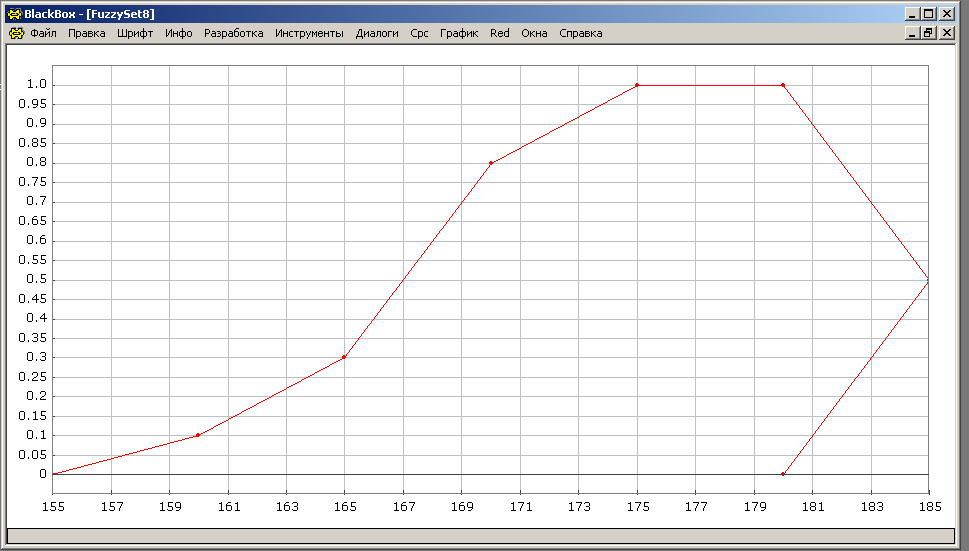The height and width of the screenshot is (551, 969).
Task: Open the Инфо menu
Action: [x=179, y=33]
